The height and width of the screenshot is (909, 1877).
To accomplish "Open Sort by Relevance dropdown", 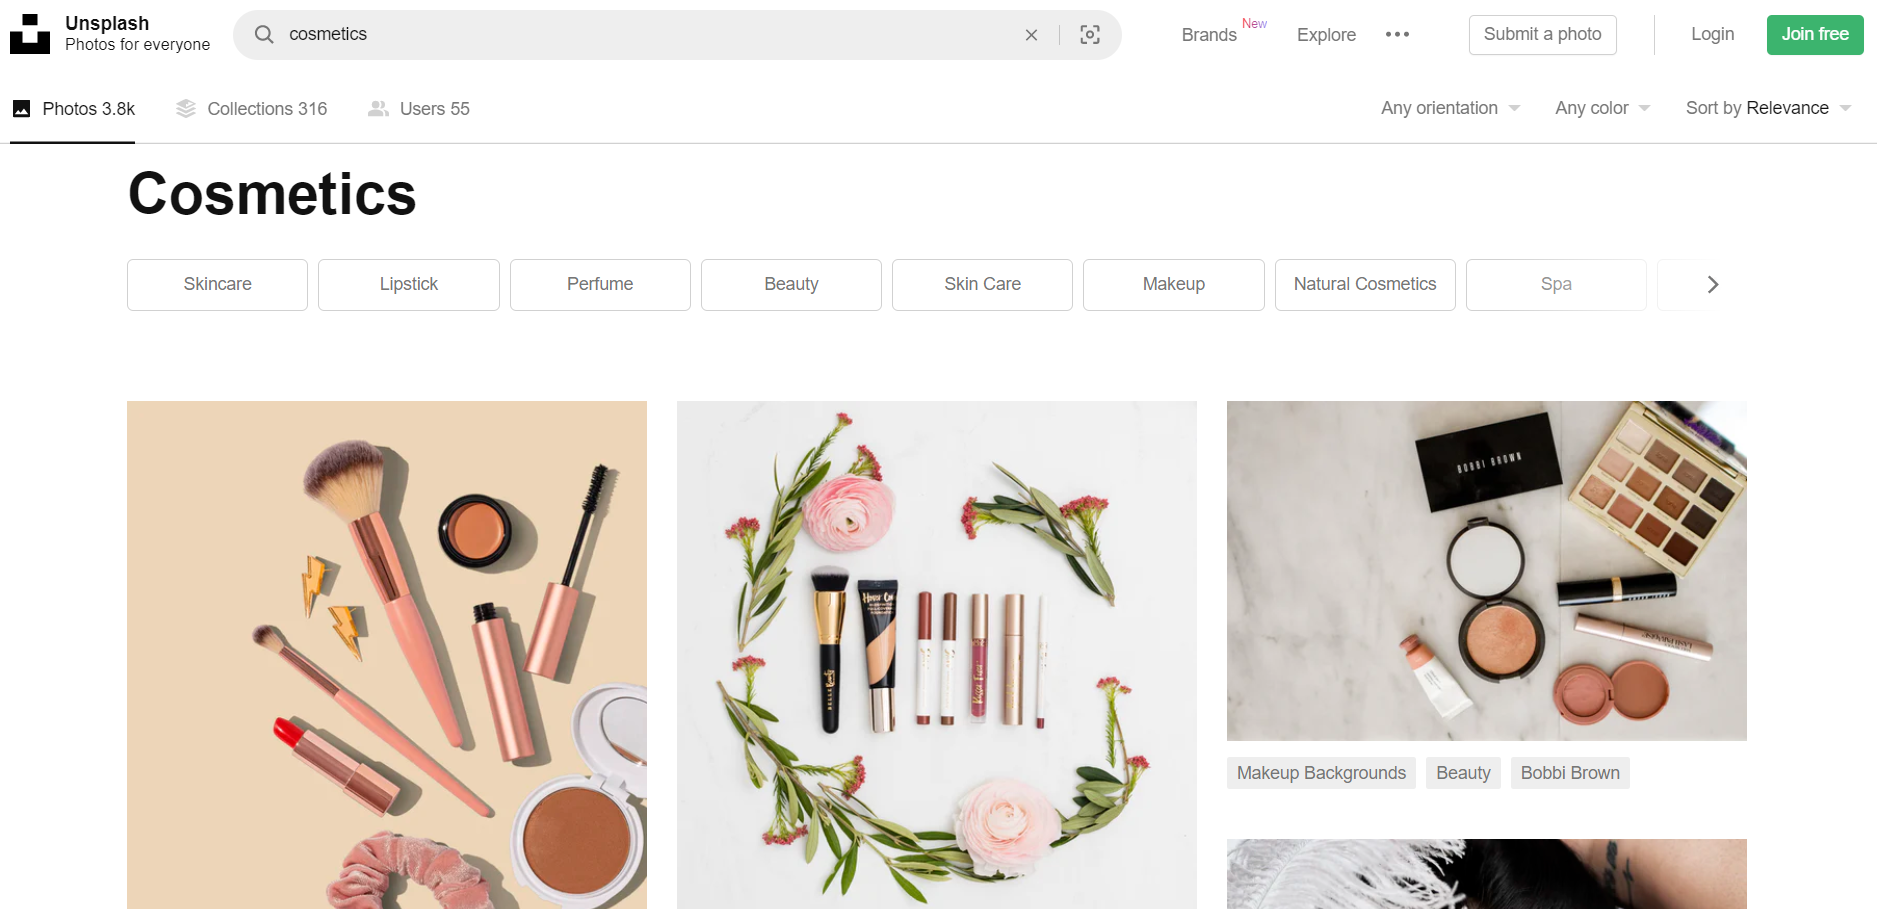I will coord(1768,108).
